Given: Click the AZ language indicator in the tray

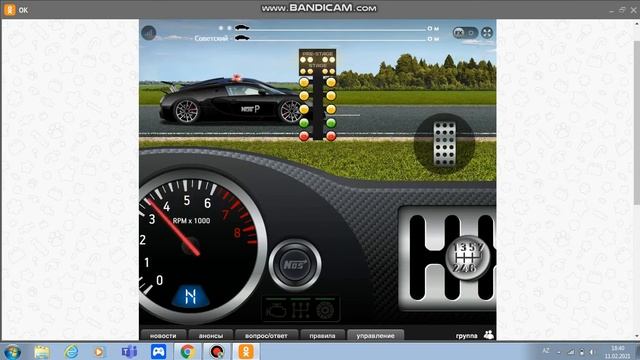Looking at the screenshot, I should [546, 351].
